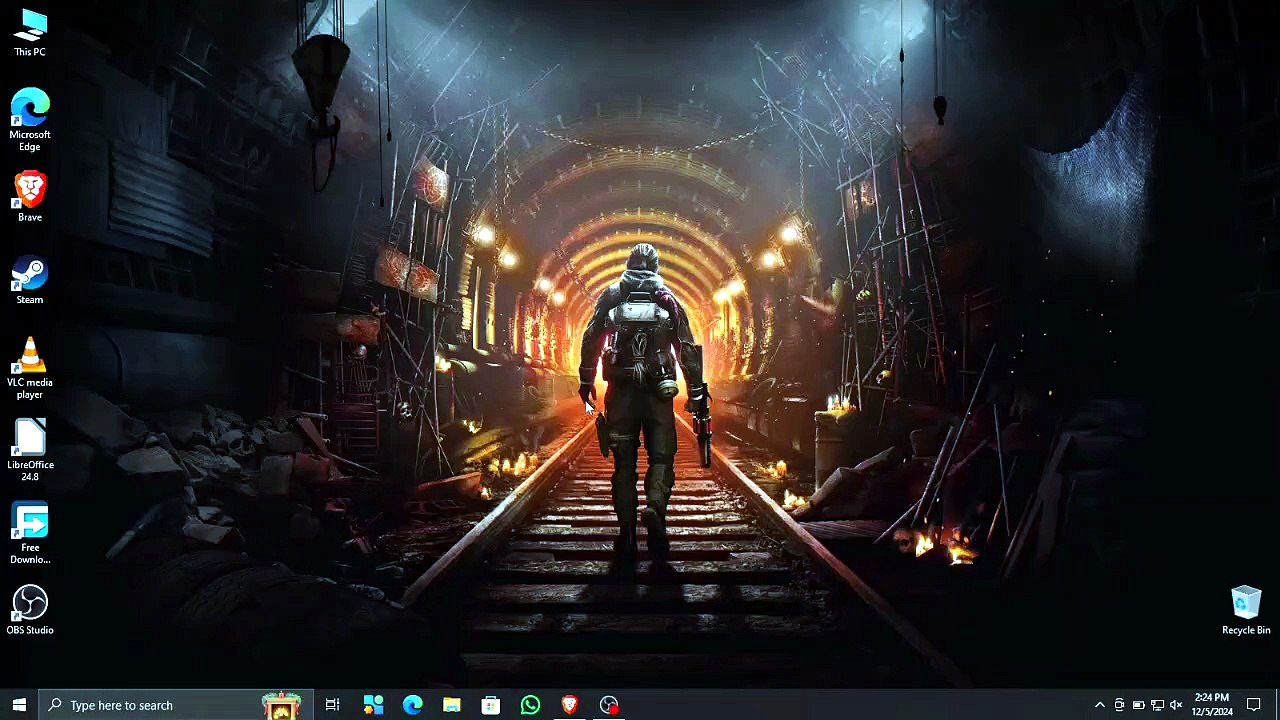Click the Meet Now camera tray icon
This screenshot has width=1280, height=720.
1119,705
